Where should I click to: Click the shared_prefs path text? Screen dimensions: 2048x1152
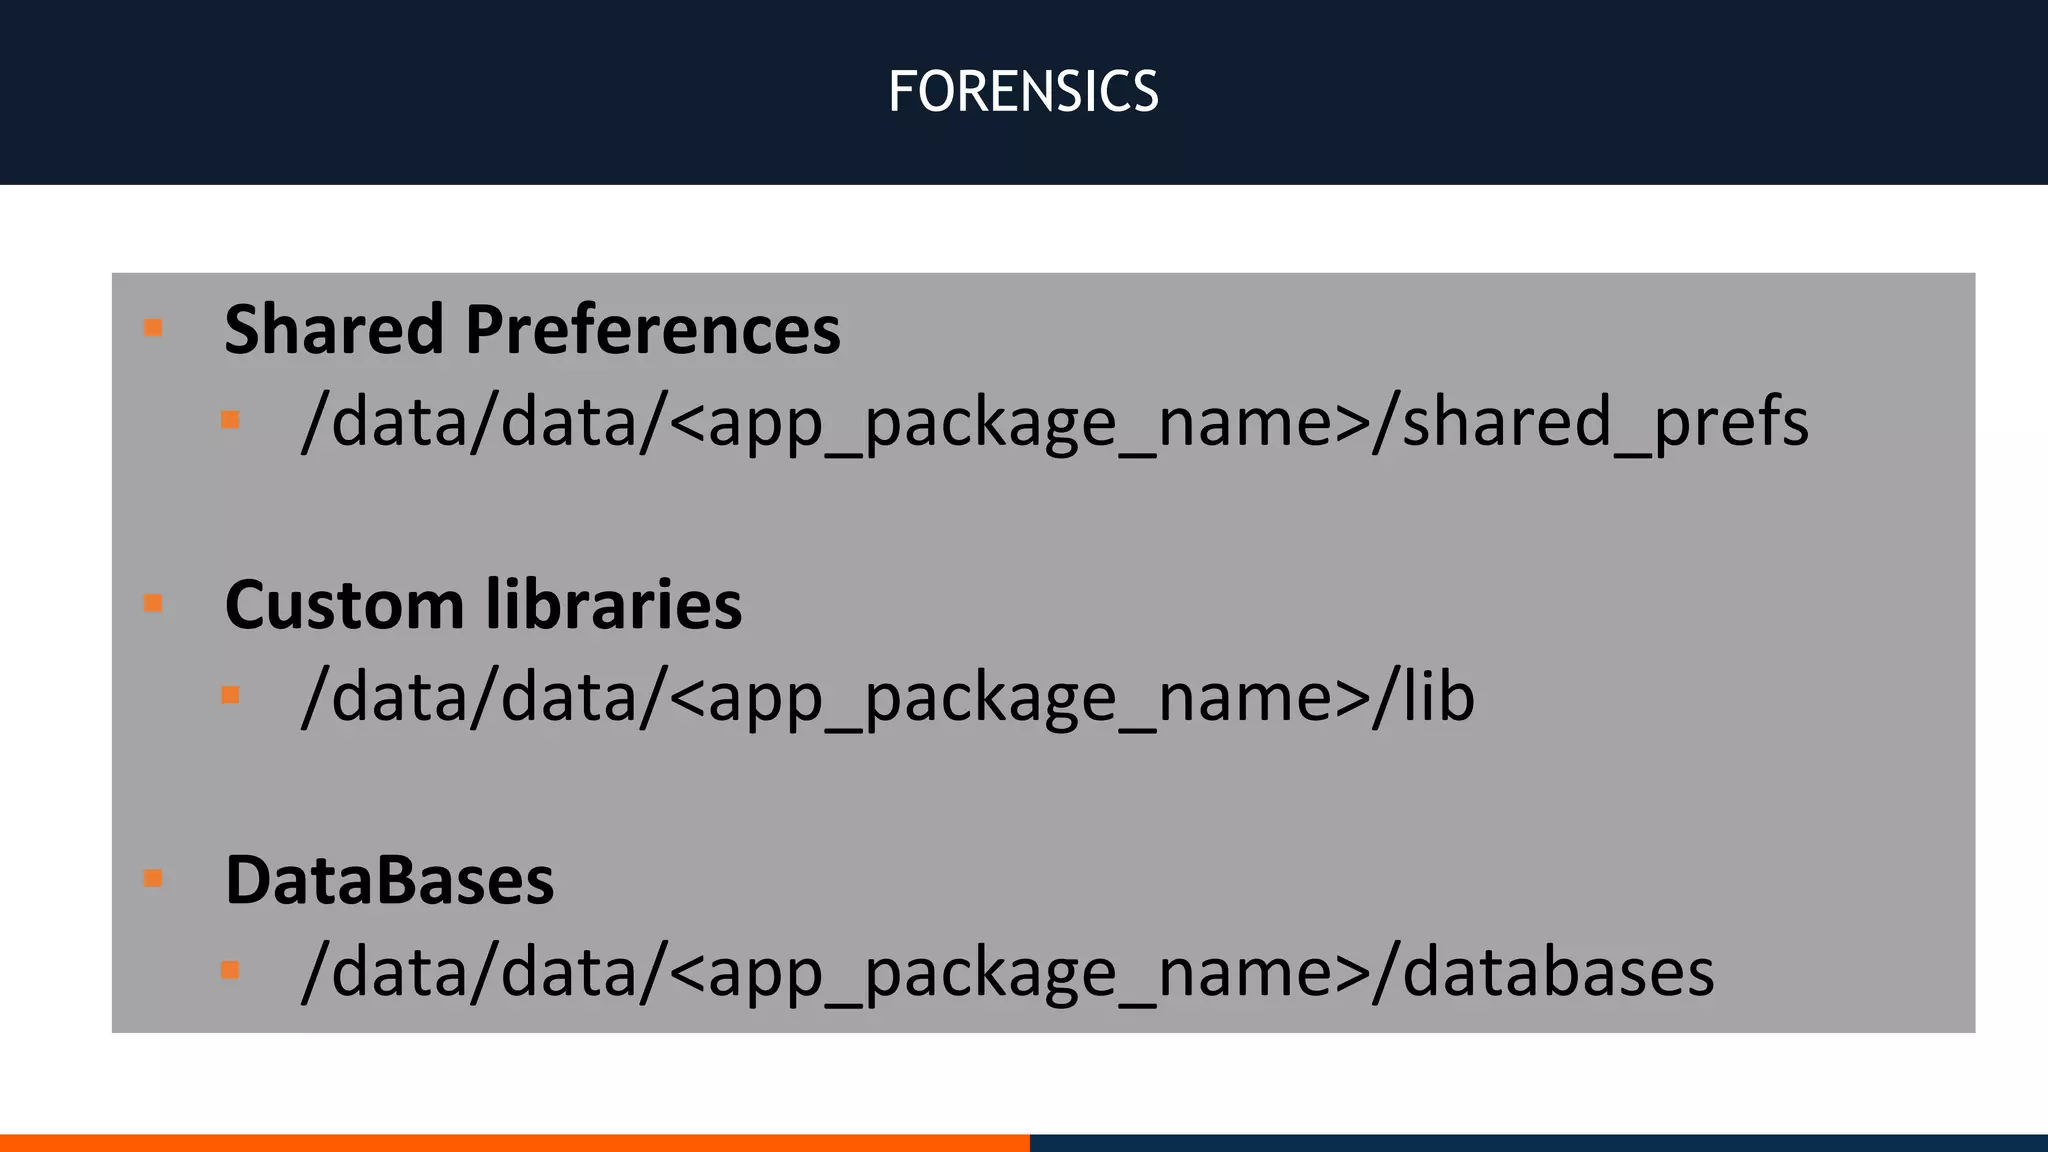1055,422
